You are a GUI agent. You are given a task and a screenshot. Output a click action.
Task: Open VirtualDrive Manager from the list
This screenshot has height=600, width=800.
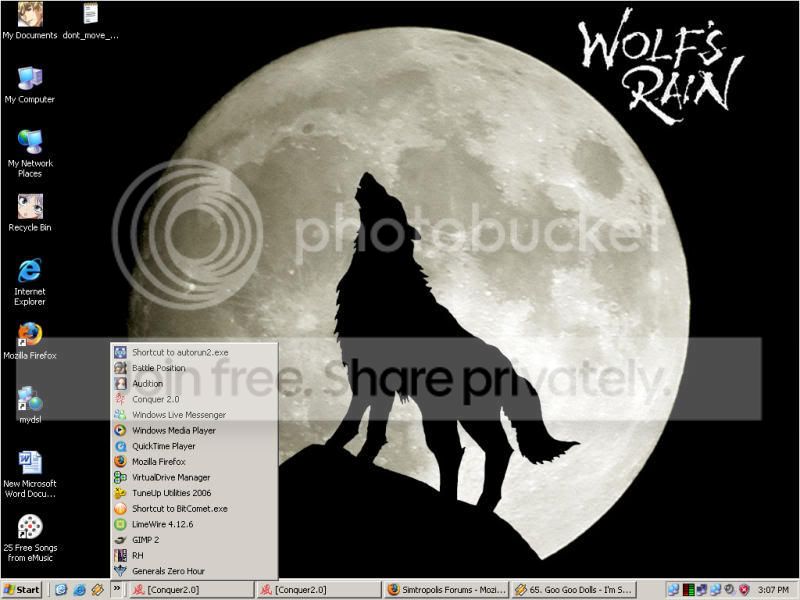(194, 478)
